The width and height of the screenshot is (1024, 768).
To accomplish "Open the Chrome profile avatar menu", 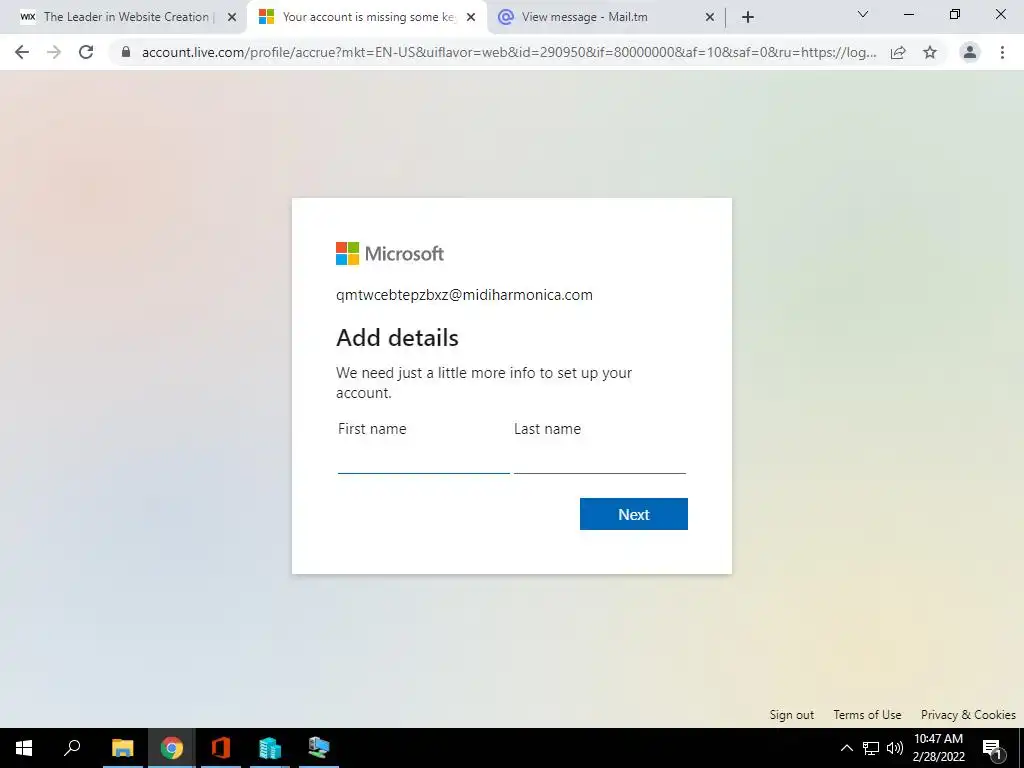I will point(970,52).
